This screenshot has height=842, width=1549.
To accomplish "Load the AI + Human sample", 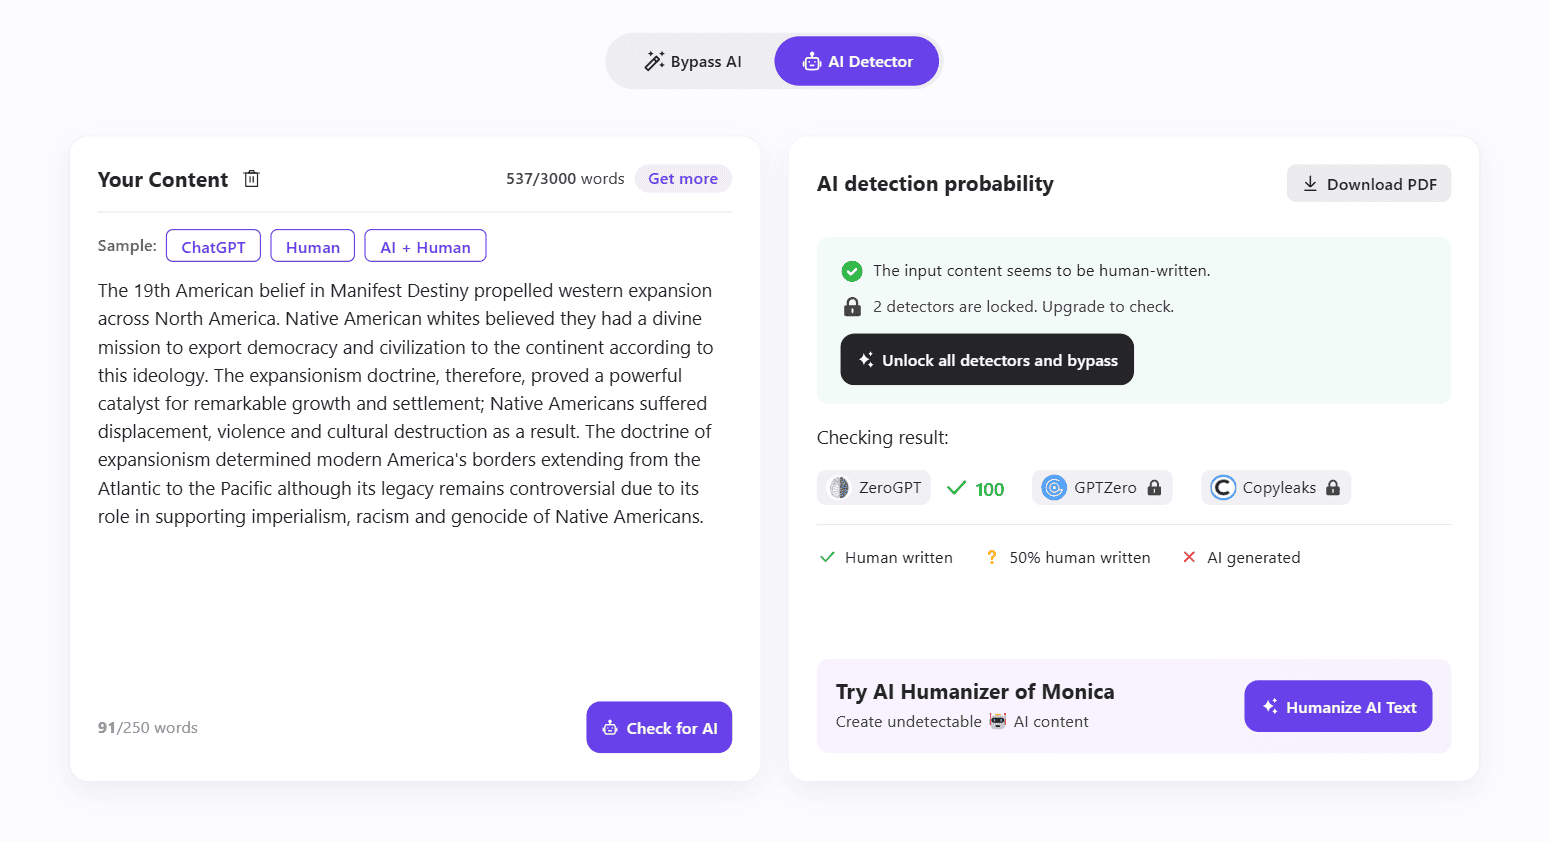I will (425, 247).
